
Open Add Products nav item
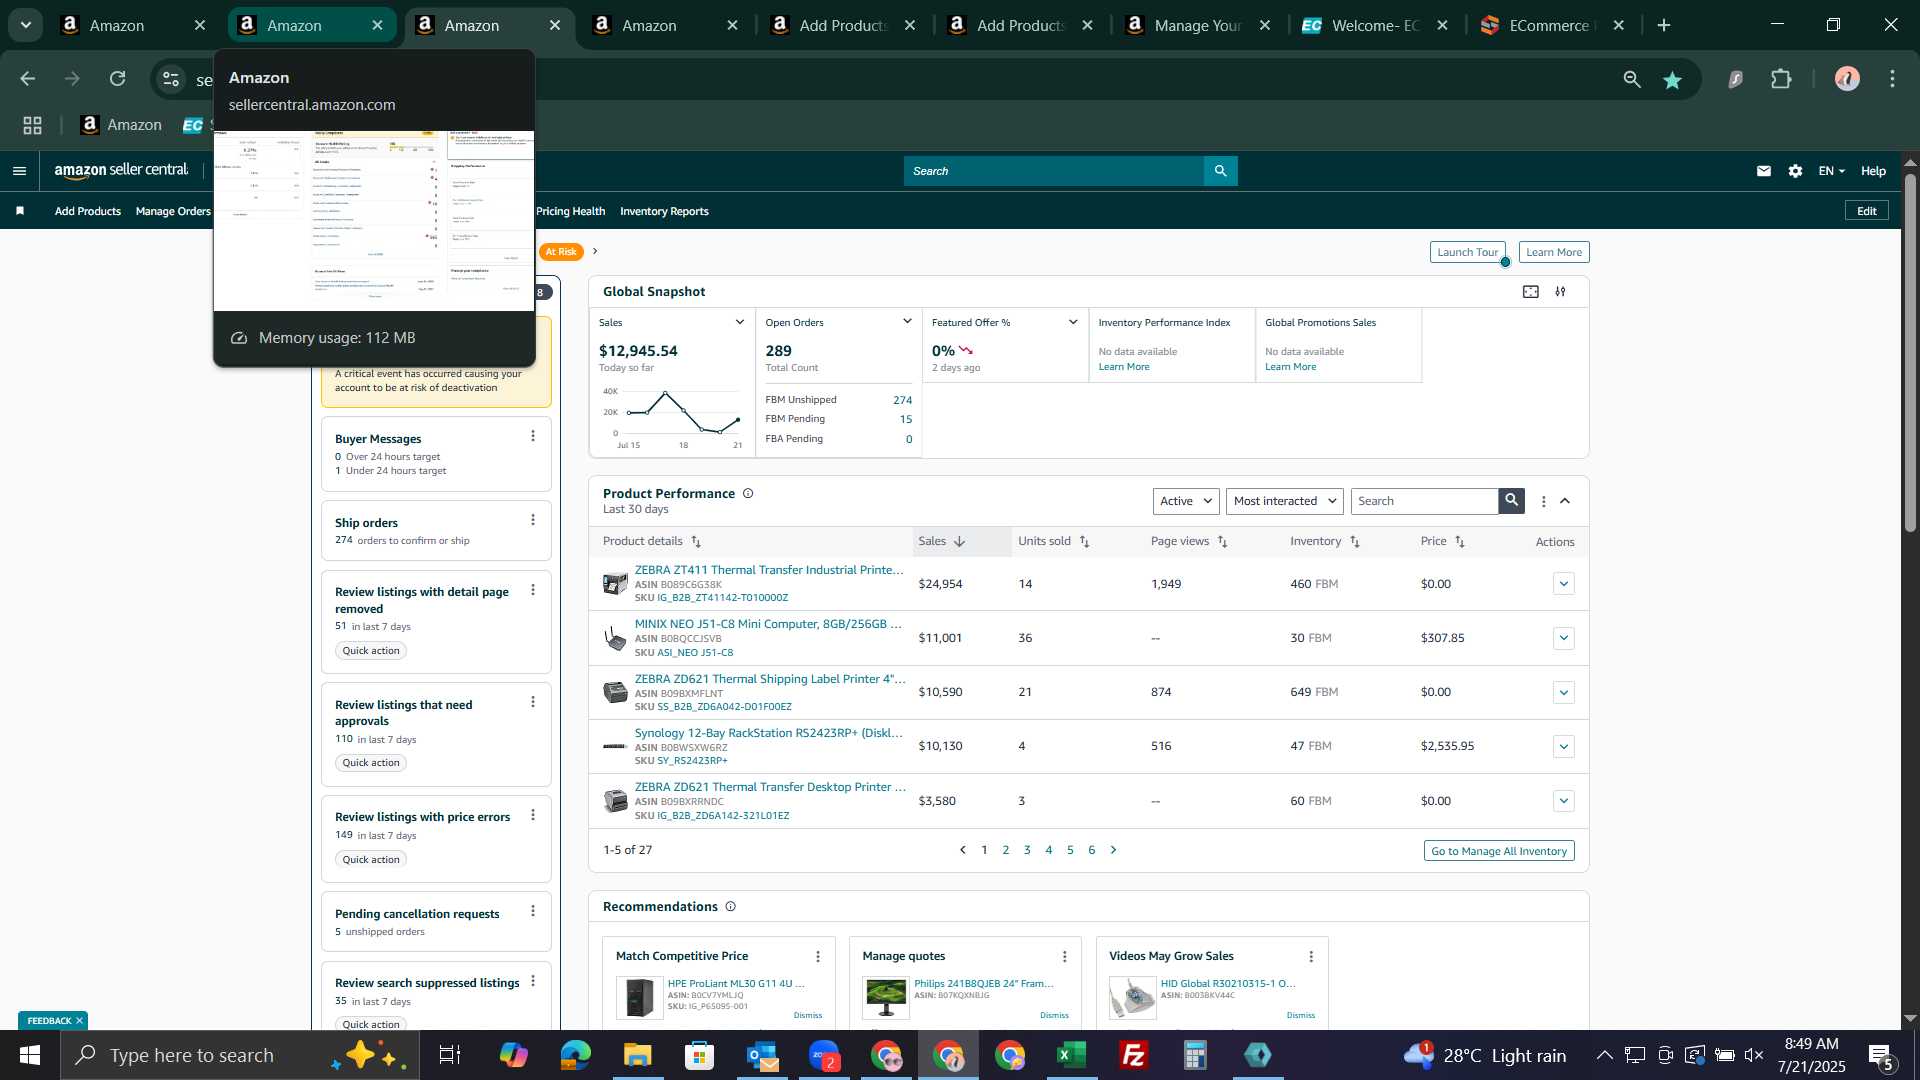(x=88, y=211)
